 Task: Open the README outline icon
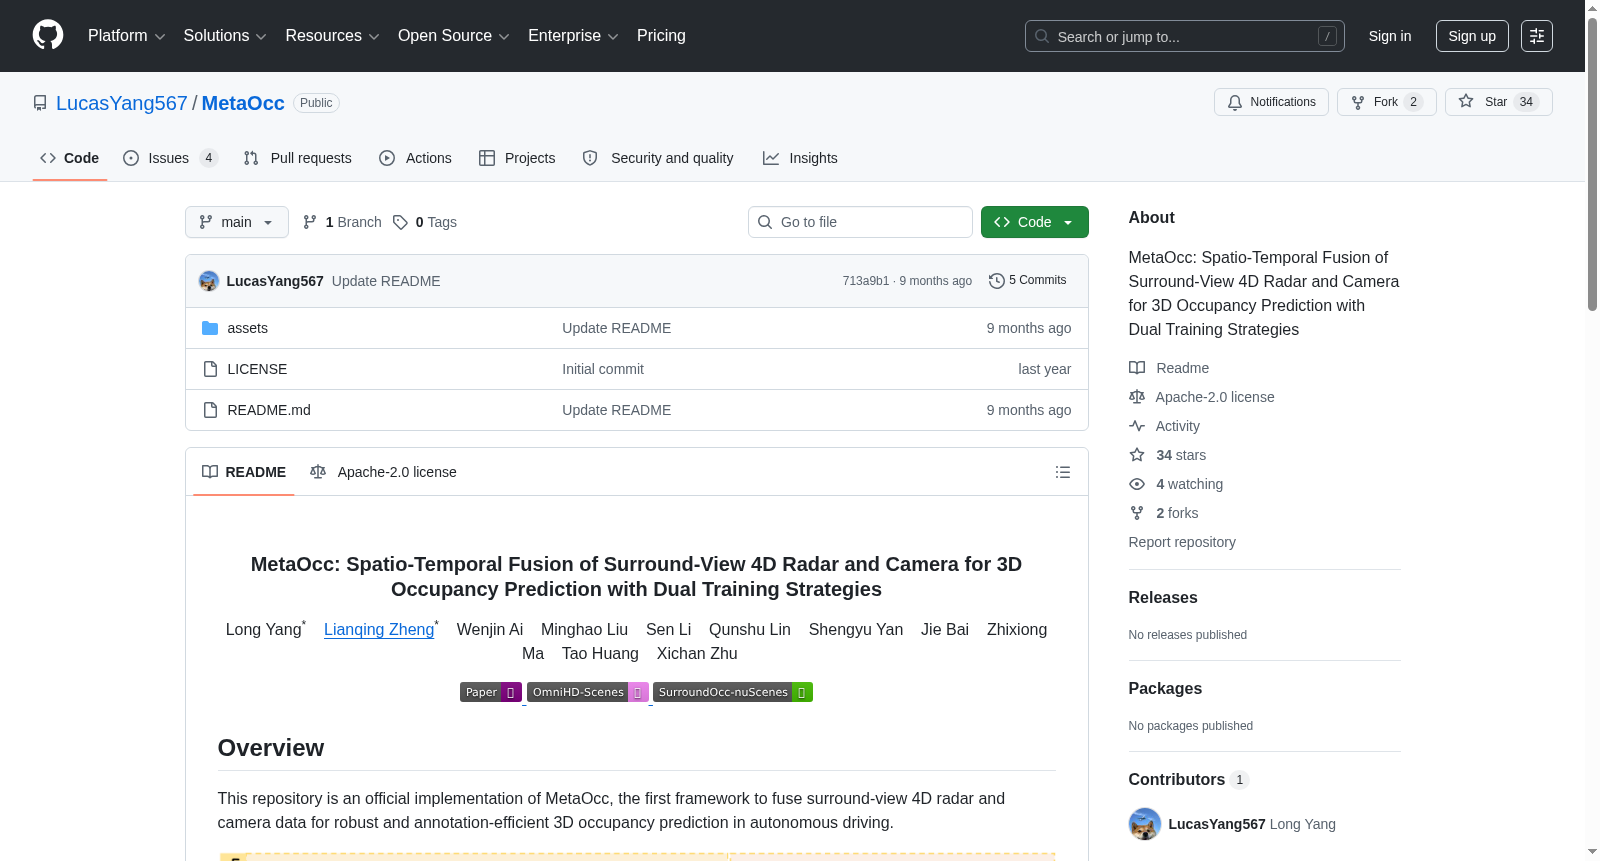coord(1063,472)
